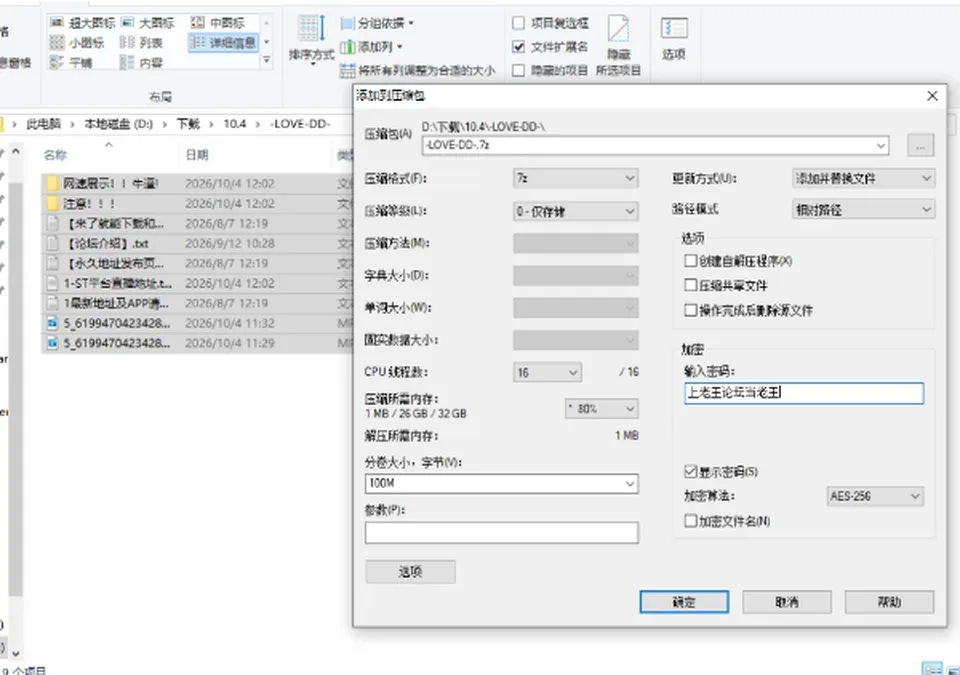
Task: Open the 压缩等级 dropdown
Action: click(576, 211)
